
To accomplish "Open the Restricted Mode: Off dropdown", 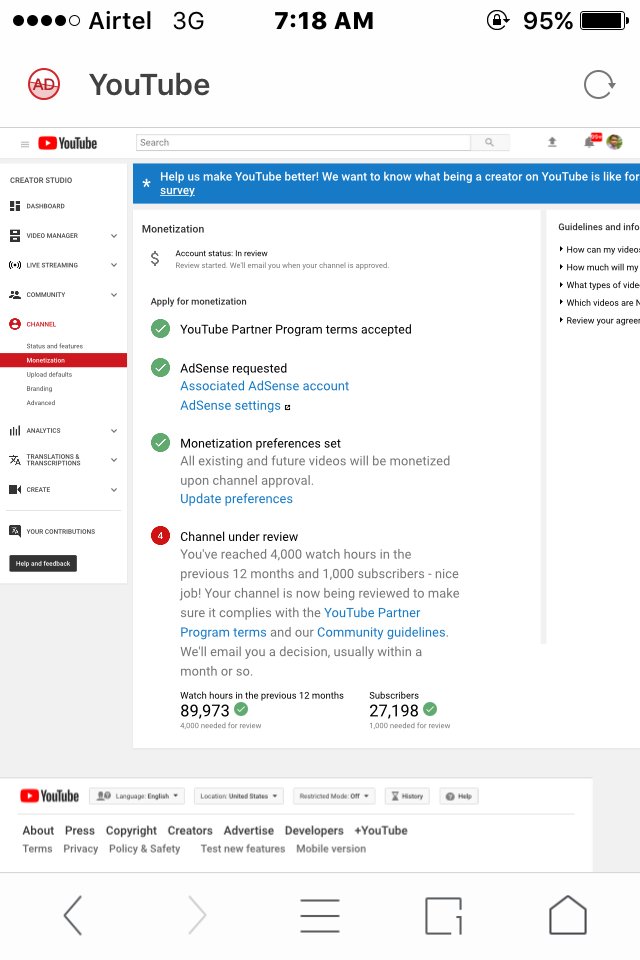I will point(334,796).
